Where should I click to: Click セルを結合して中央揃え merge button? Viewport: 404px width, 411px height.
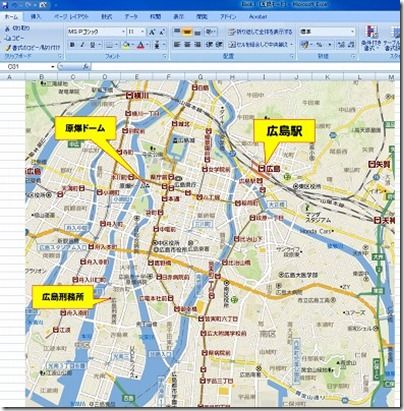(x=258, y=45)
